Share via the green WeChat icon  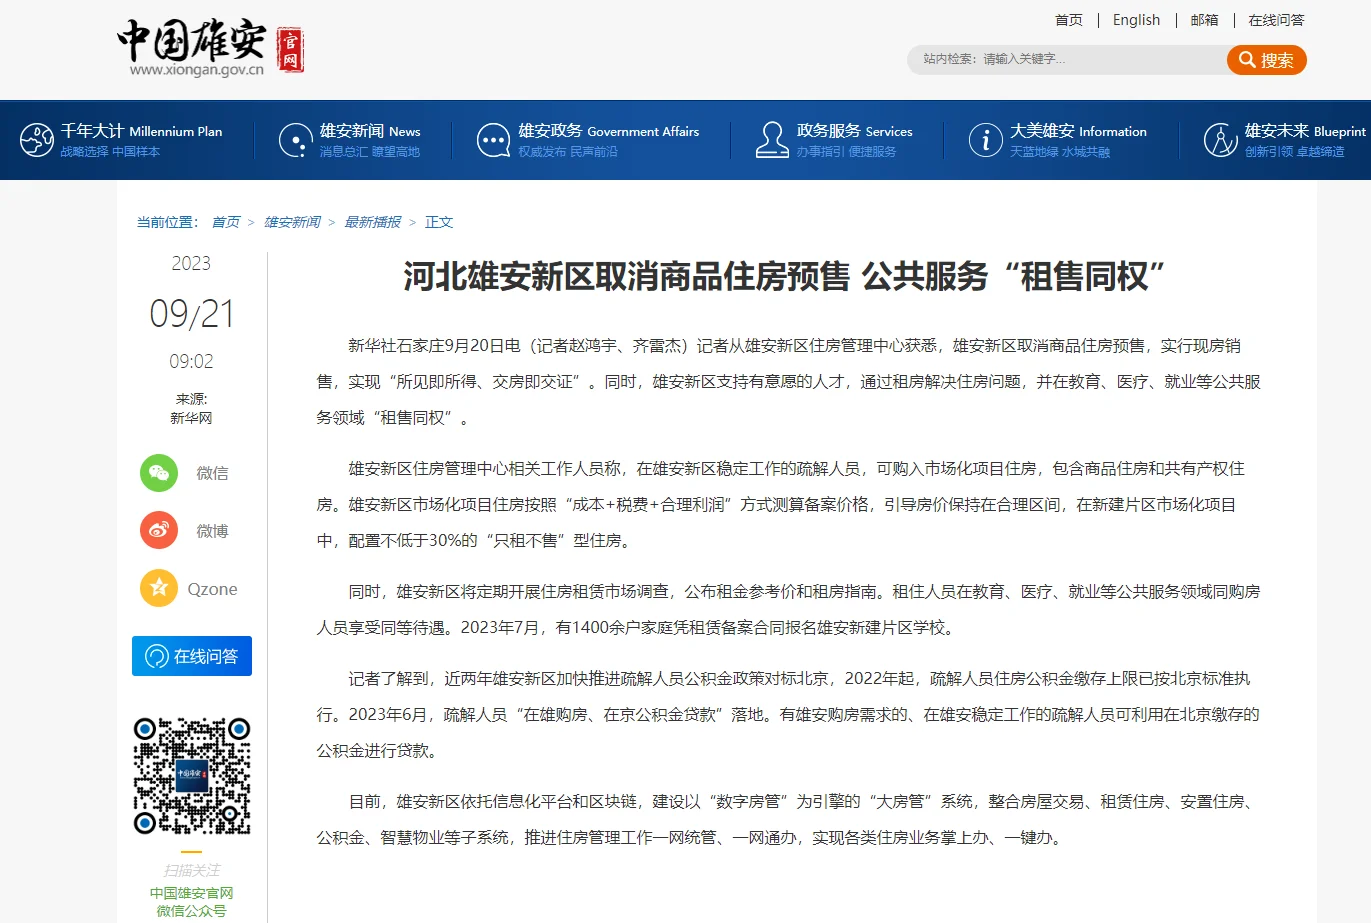[159, 473]
